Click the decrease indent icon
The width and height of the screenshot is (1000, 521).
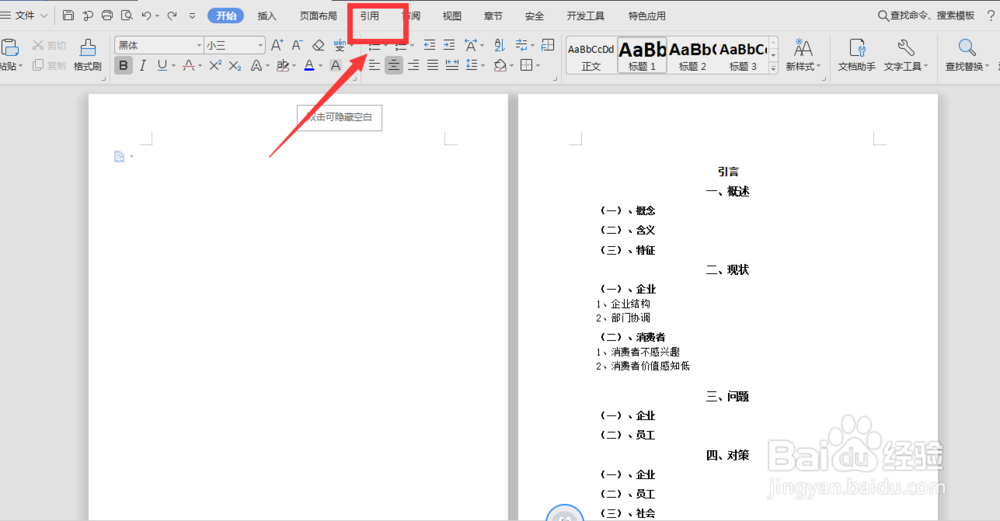(x=429, y=45)
